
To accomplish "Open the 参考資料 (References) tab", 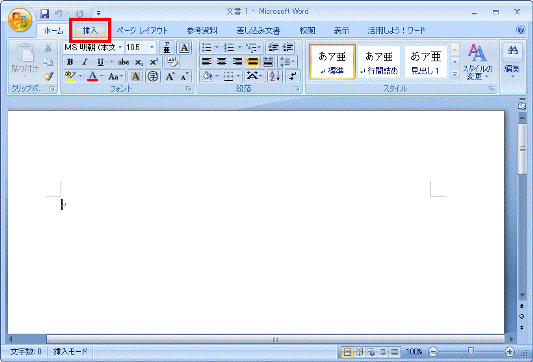I will [202, 31].
